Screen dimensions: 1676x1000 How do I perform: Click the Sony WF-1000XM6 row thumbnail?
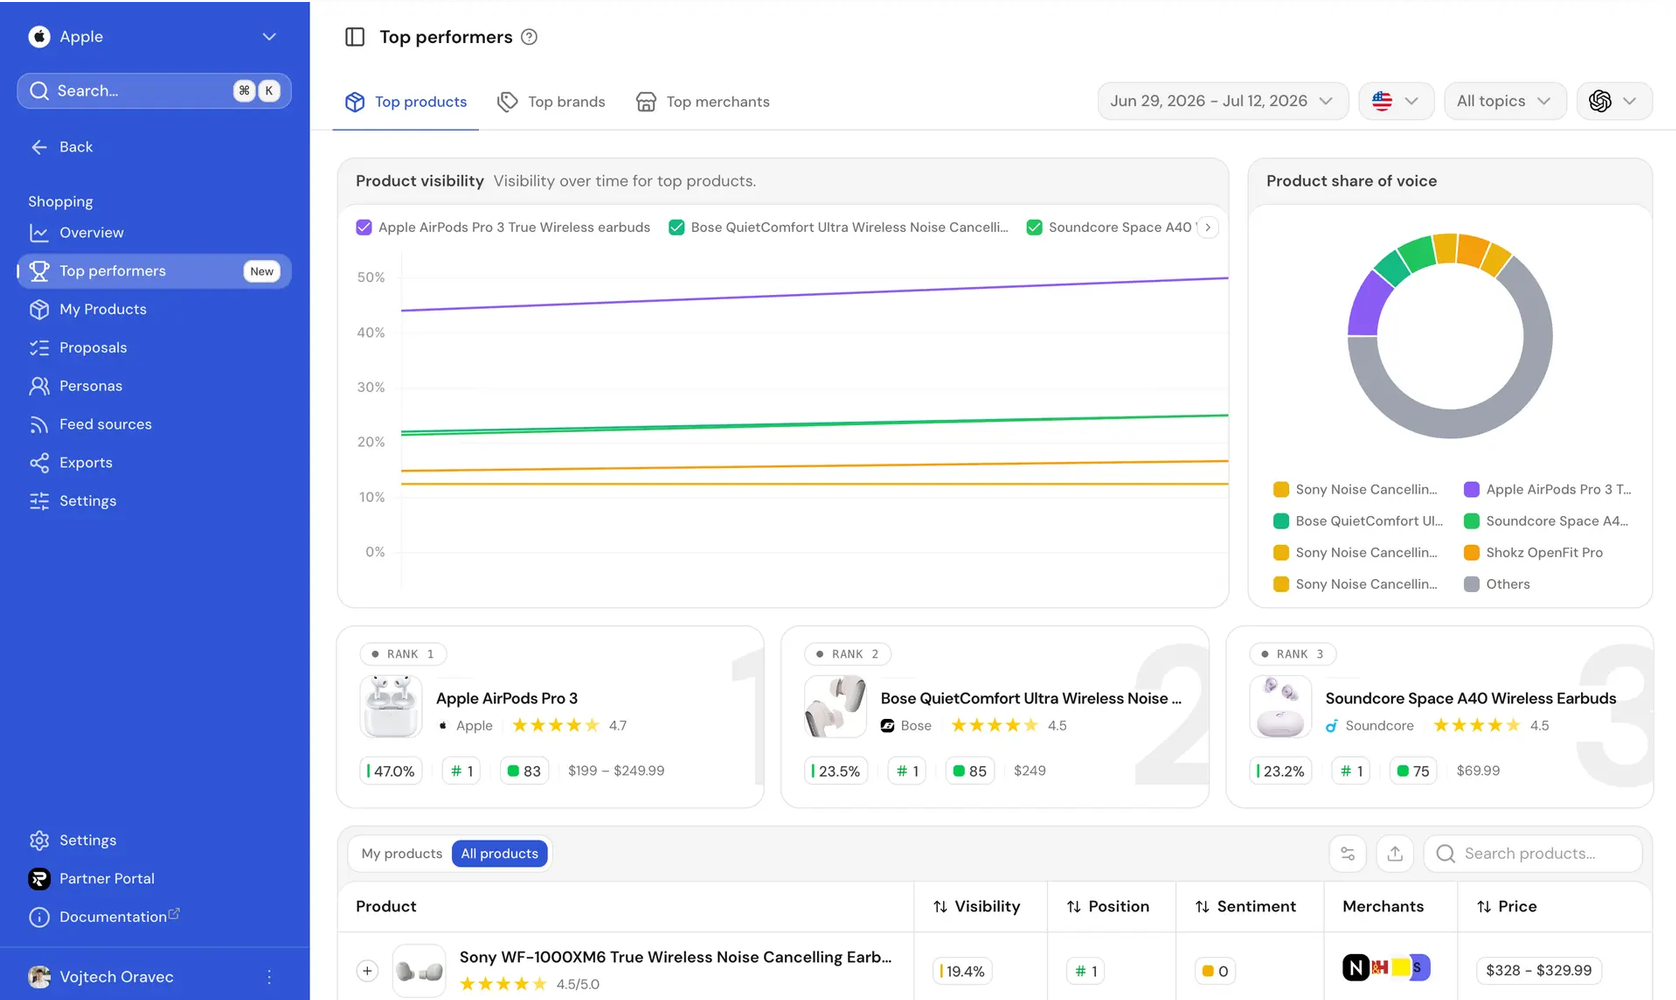[419, 971]
